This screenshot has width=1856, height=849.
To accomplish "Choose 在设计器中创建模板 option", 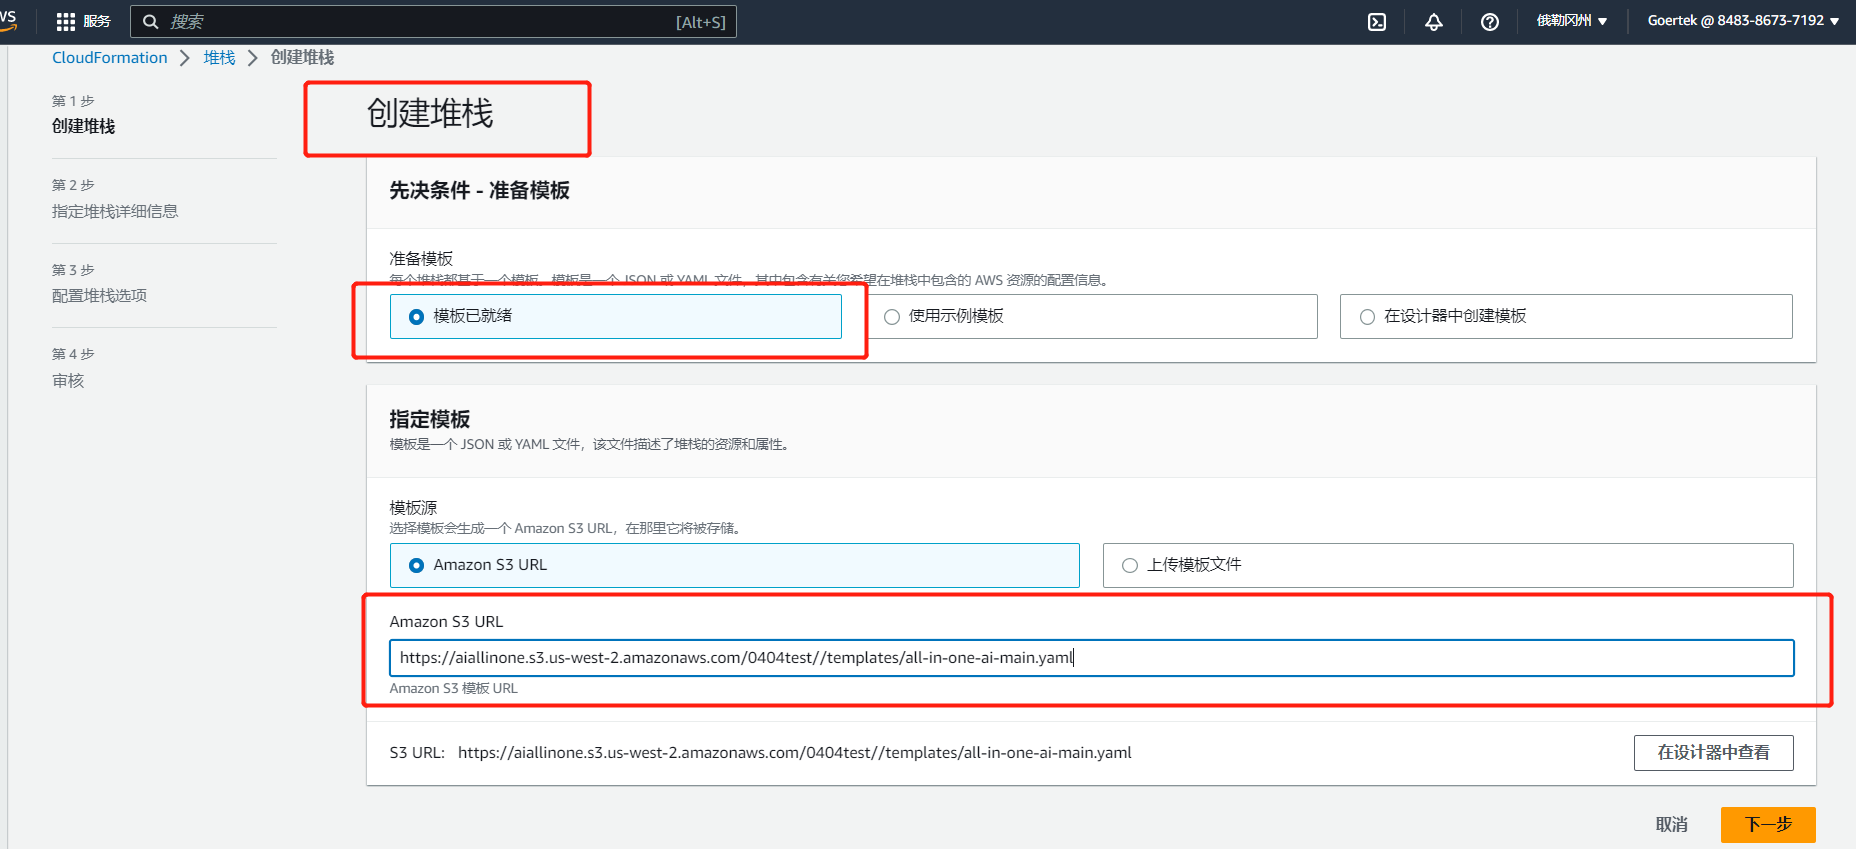I will (x=1367, y=317).
